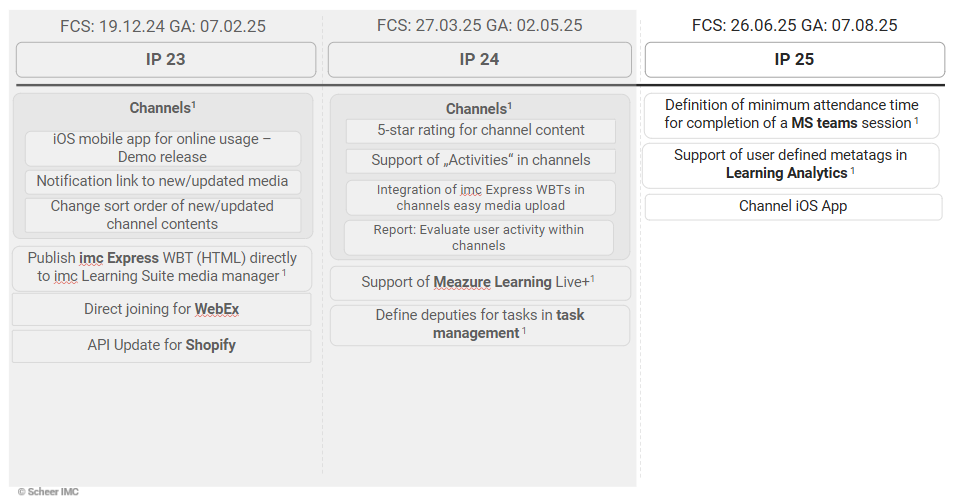This screenshot has width=954, height=502.
Task: Select user defined metatags Learning Analytics
Action: (791, 164)
